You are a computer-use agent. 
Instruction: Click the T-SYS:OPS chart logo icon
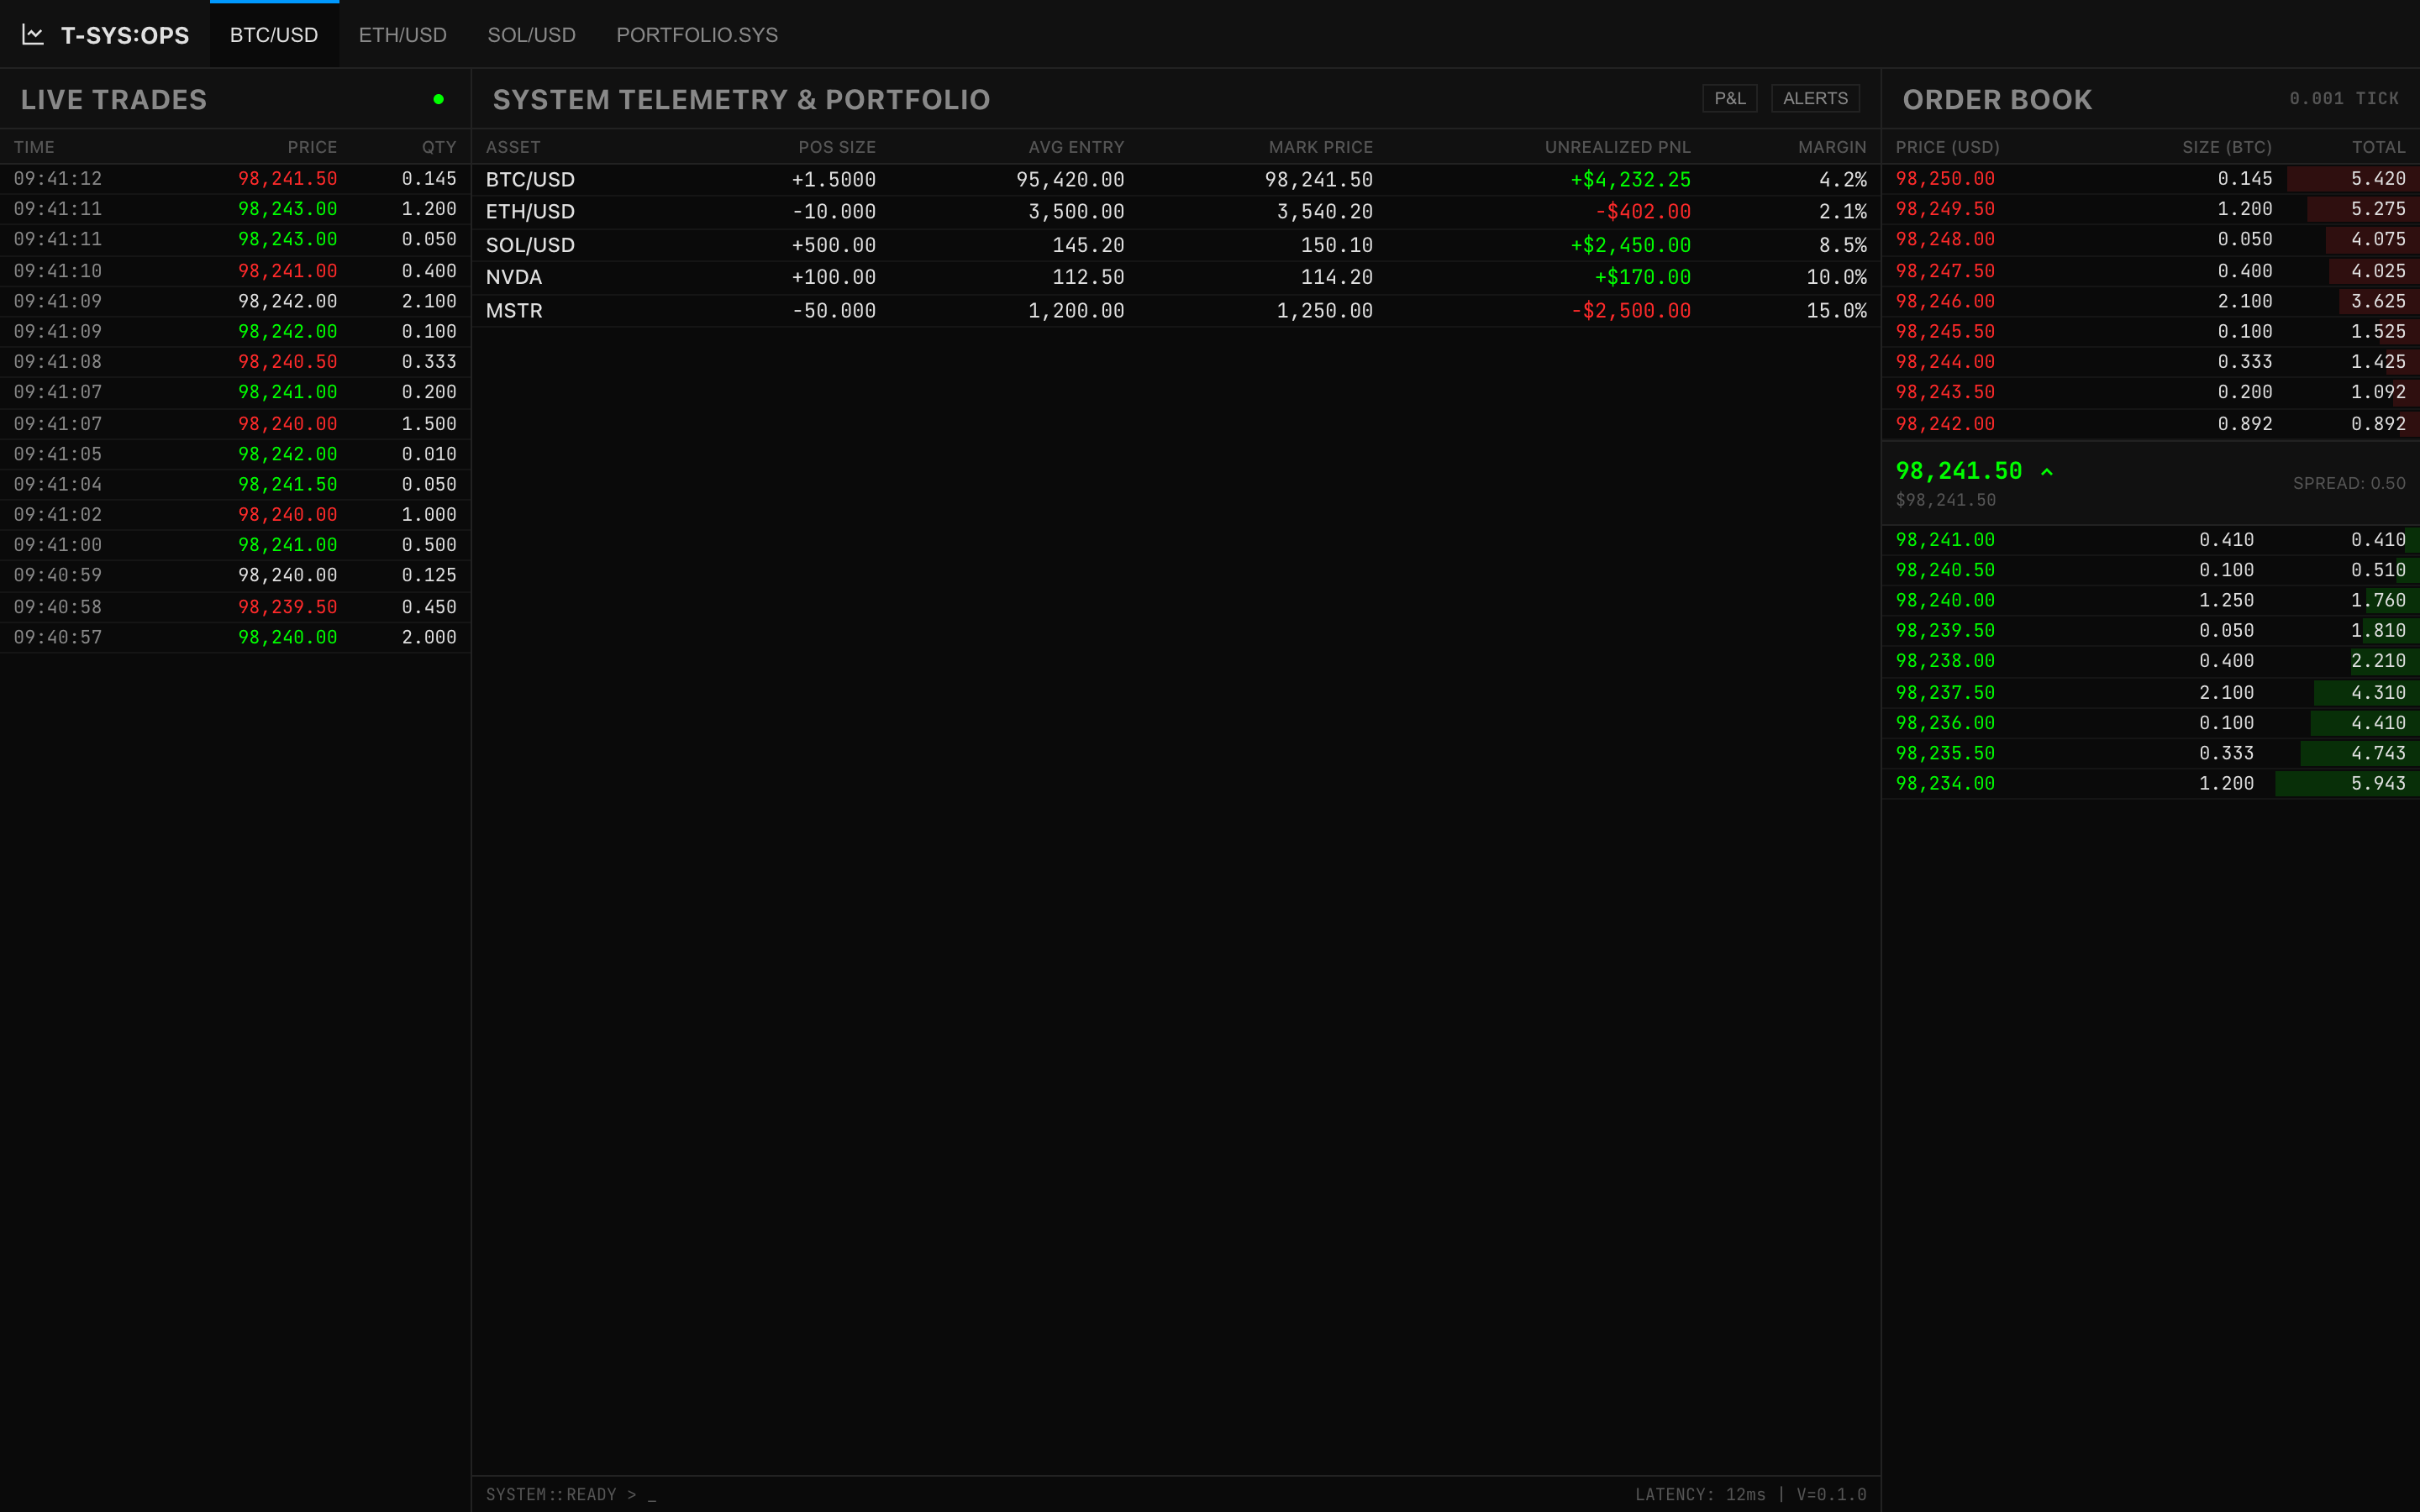(x=33, y=35)
